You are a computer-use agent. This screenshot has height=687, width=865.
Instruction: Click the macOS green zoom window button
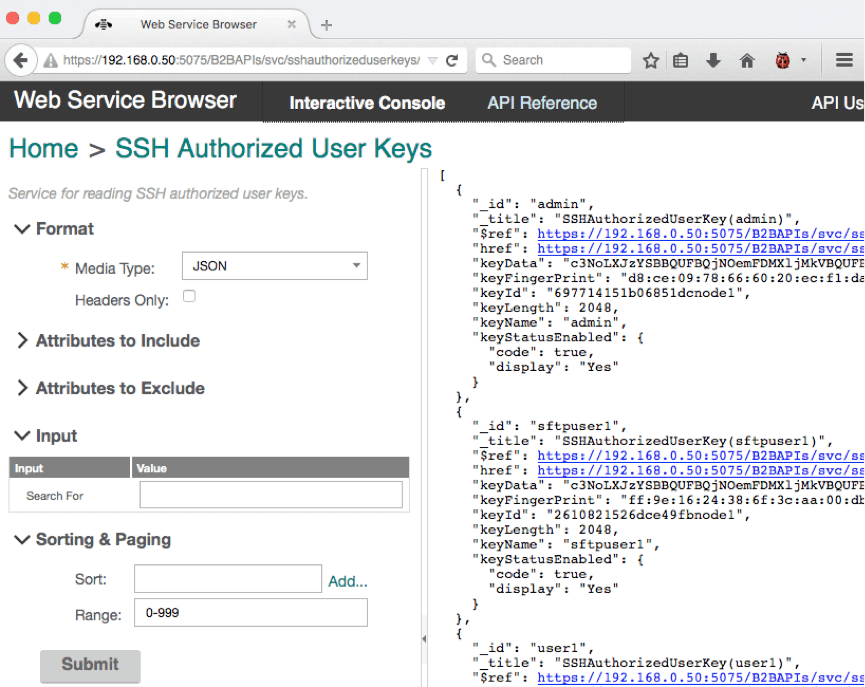point(55,18)
